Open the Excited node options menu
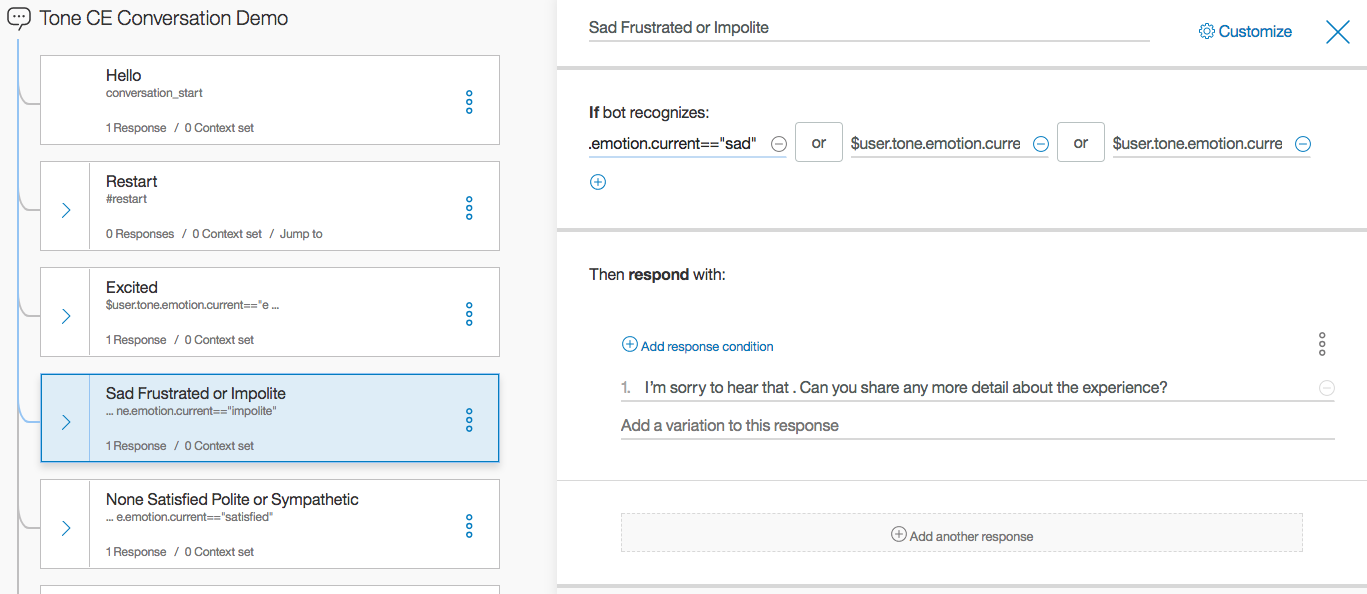Screen dimensions: 1367x594 click(x=469, y=314)
